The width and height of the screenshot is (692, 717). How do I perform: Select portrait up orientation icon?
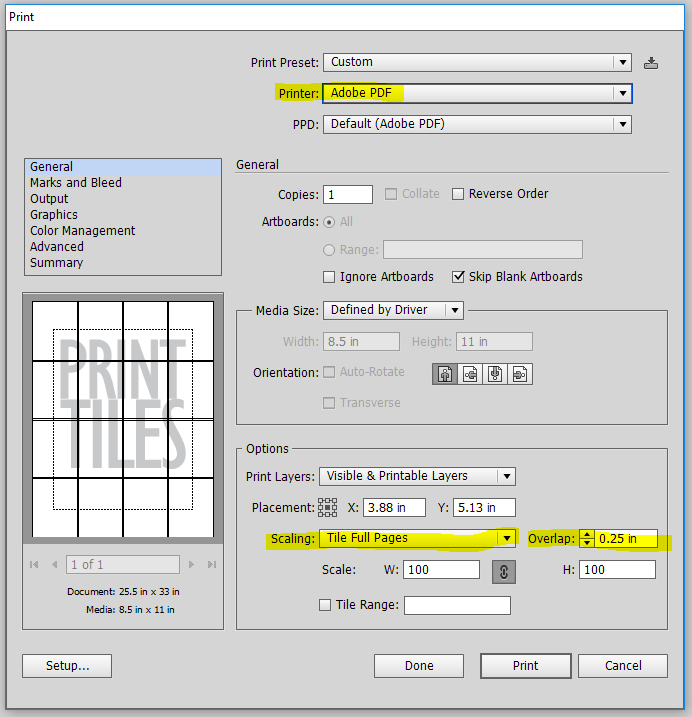click(445, 374)
